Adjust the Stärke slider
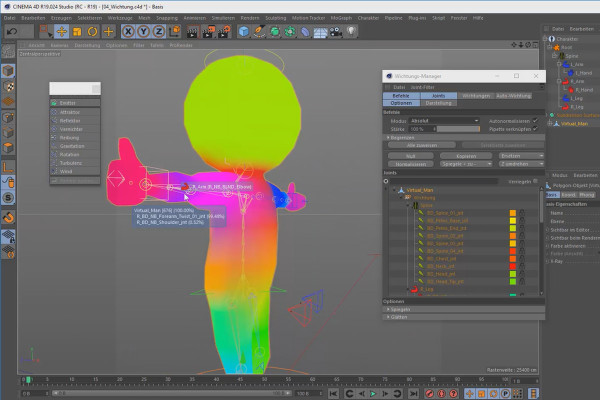This screenshot has width=600, height=400. tap(458, 129)
